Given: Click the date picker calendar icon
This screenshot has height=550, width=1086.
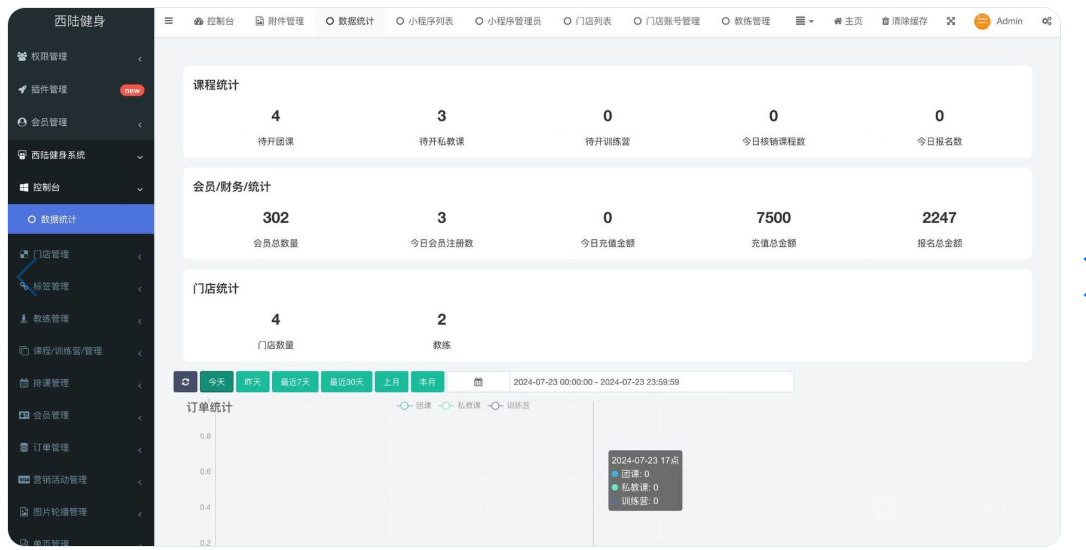Looking at the screenshot, I should pos(479,382).
